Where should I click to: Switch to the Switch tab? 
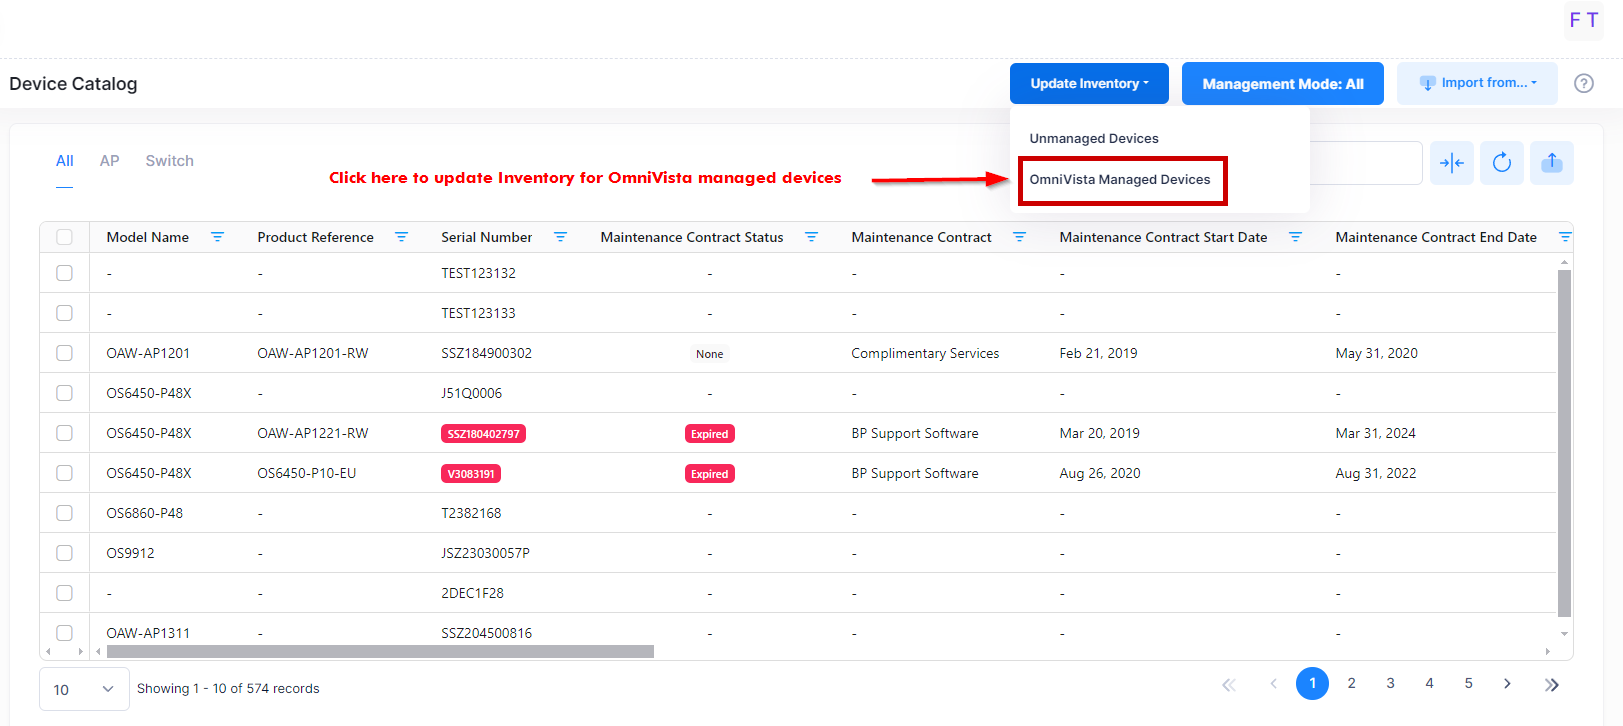tap(170, 161)
